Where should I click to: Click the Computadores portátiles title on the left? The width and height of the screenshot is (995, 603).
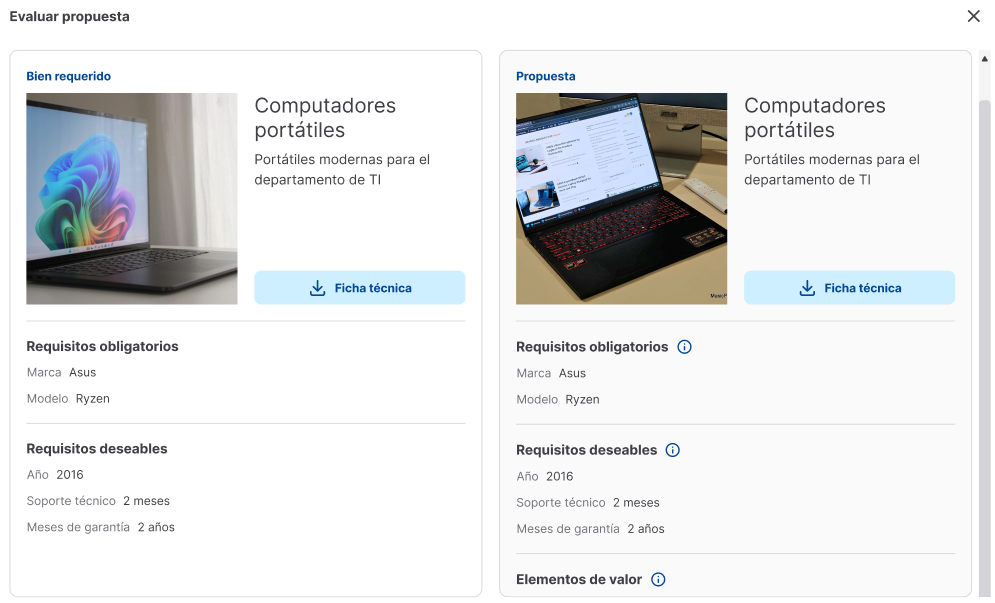tap(325, 117)
